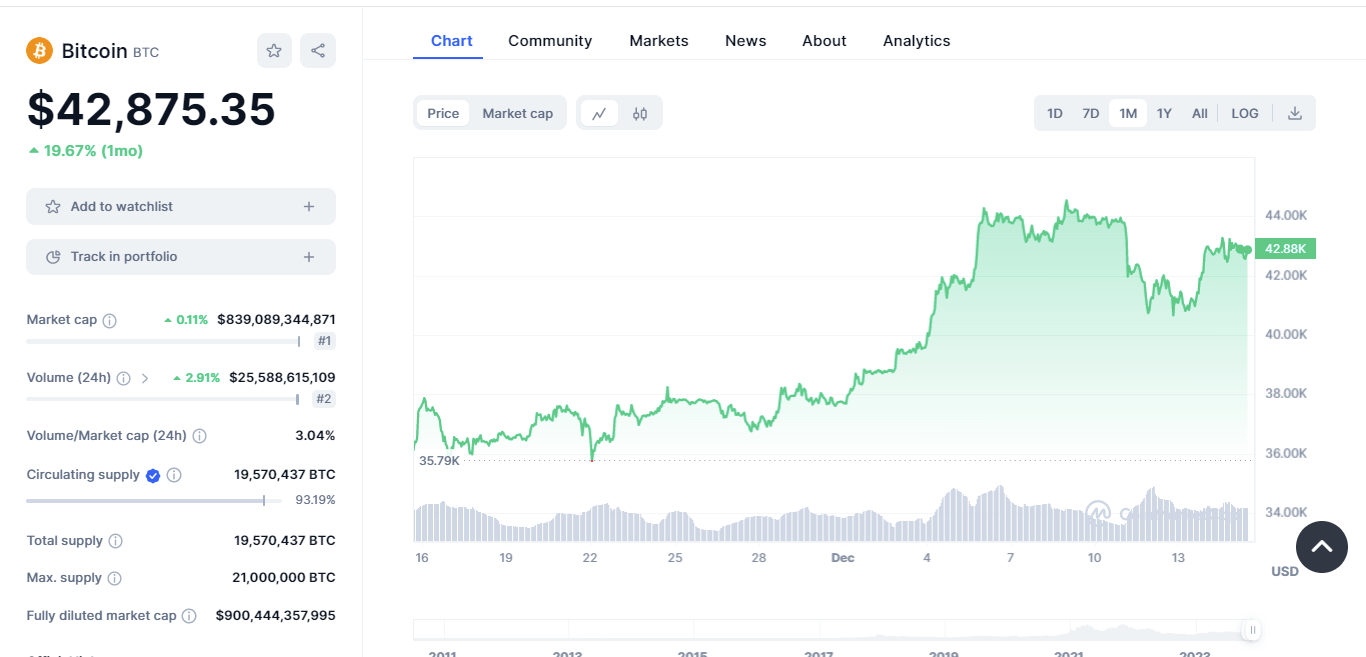The width and height of the screenshot is (1366, 657).
Task: Click the orange Bitcoin logo icon
Action: 40,50
